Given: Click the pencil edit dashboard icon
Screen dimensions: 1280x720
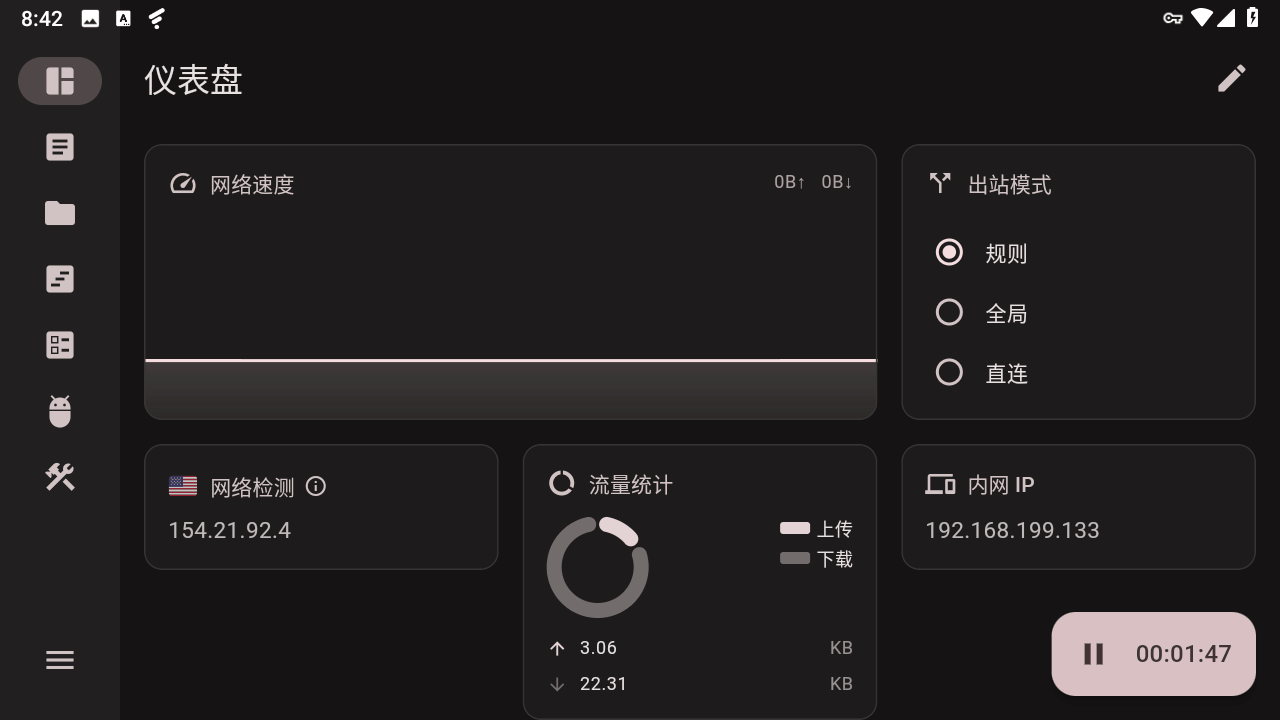Looking at the screenshot, I should (1232, 79).
